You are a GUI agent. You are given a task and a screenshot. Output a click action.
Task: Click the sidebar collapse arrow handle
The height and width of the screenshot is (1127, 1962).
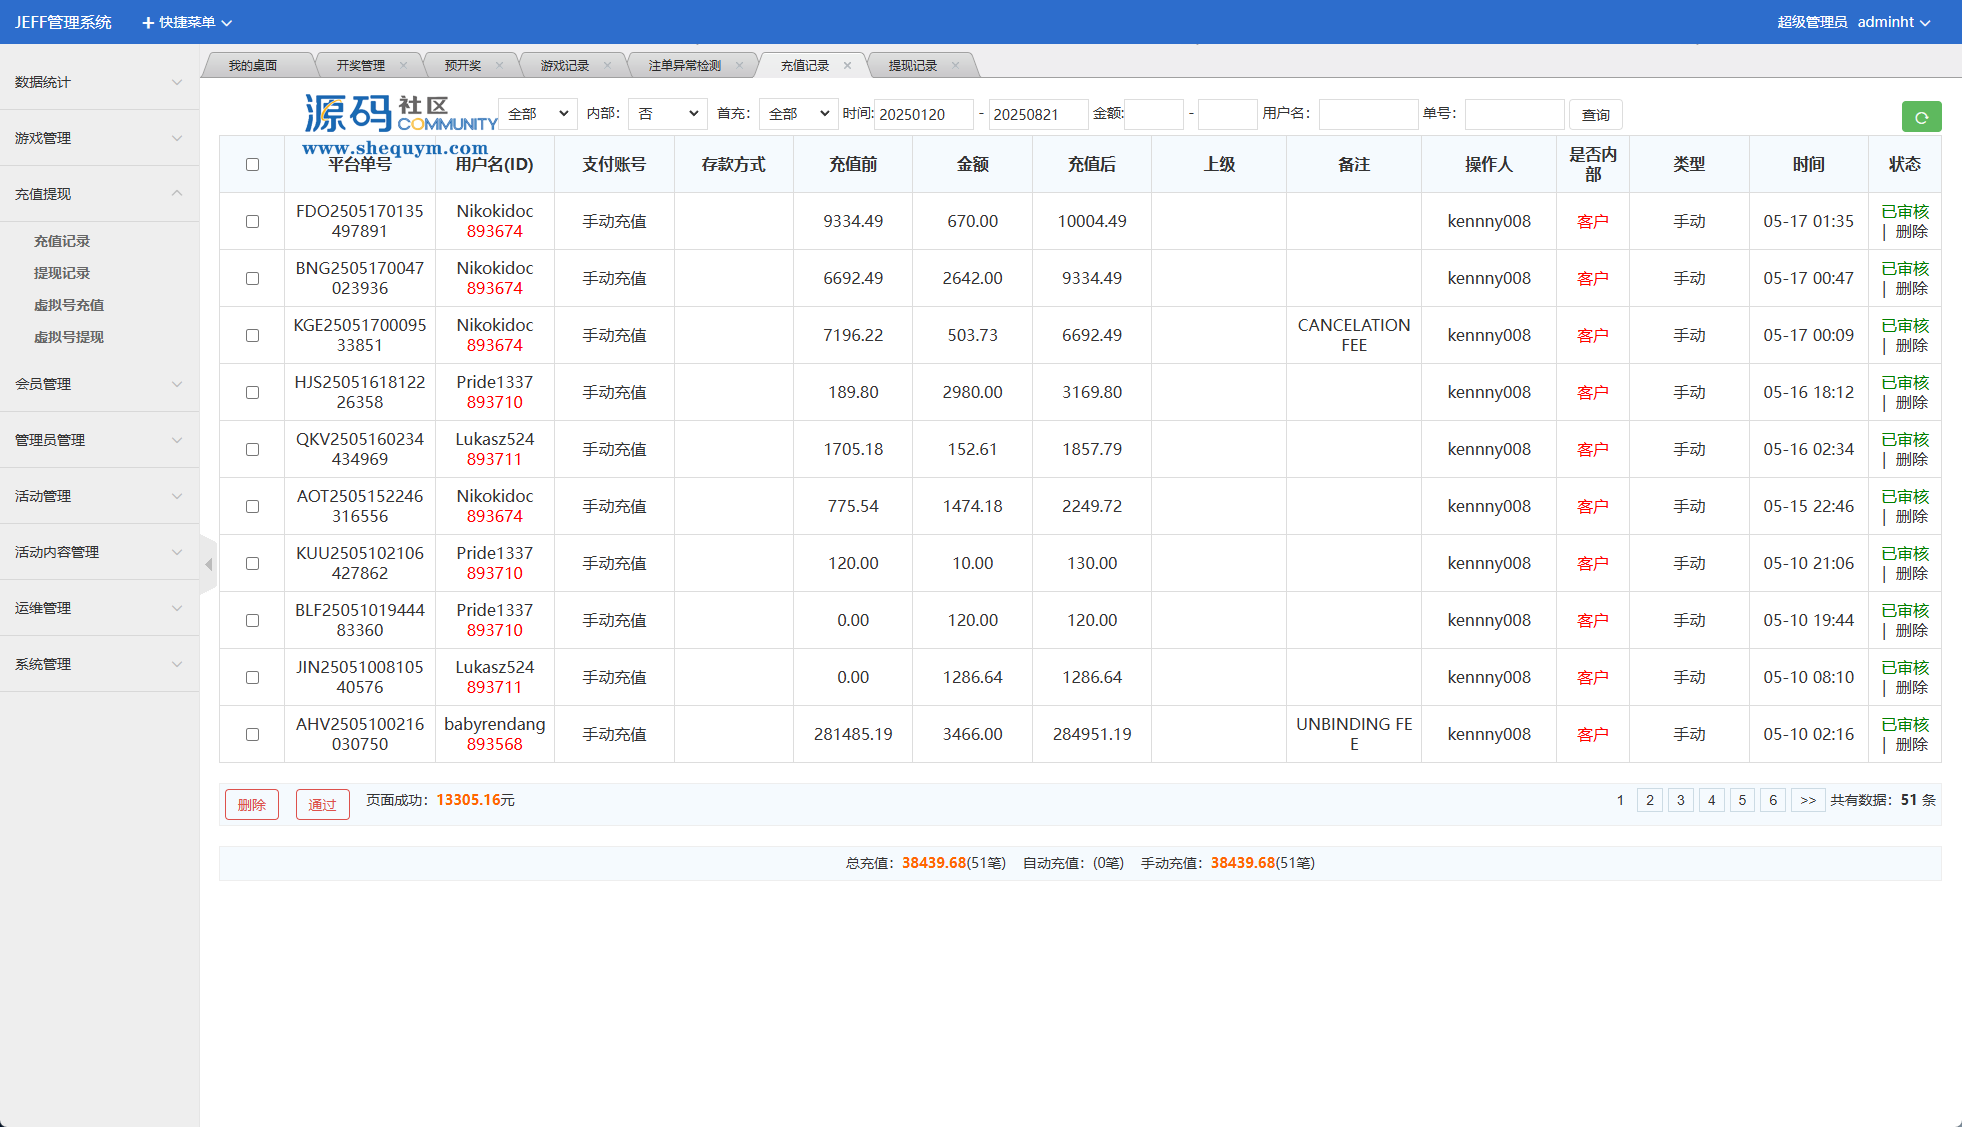pos(209,565)
